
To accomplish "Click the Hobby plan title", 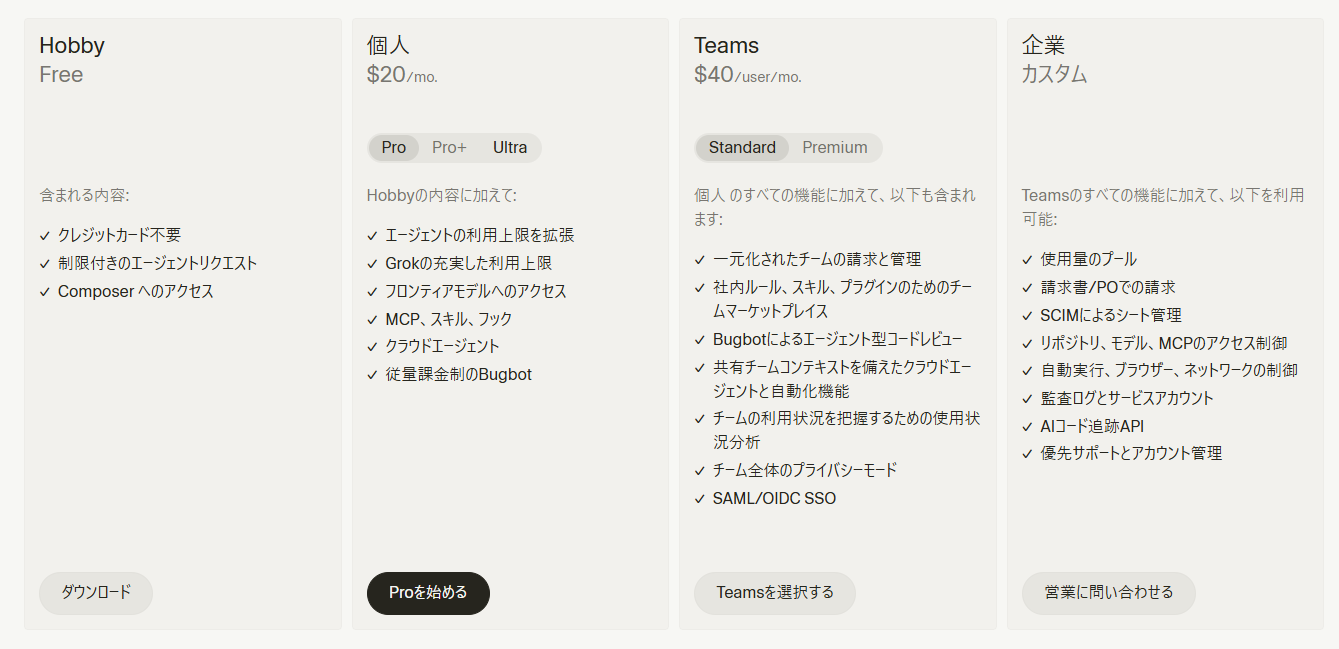I will (x=72, y=46).
